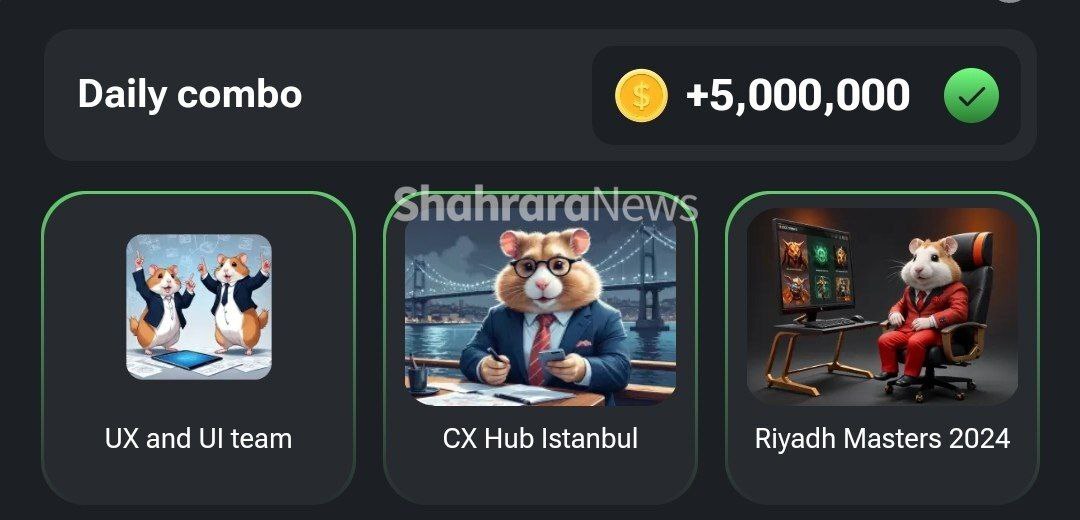Click the ShahraraNews watermark text
1080x520 pixels.
tap(546, 205)
